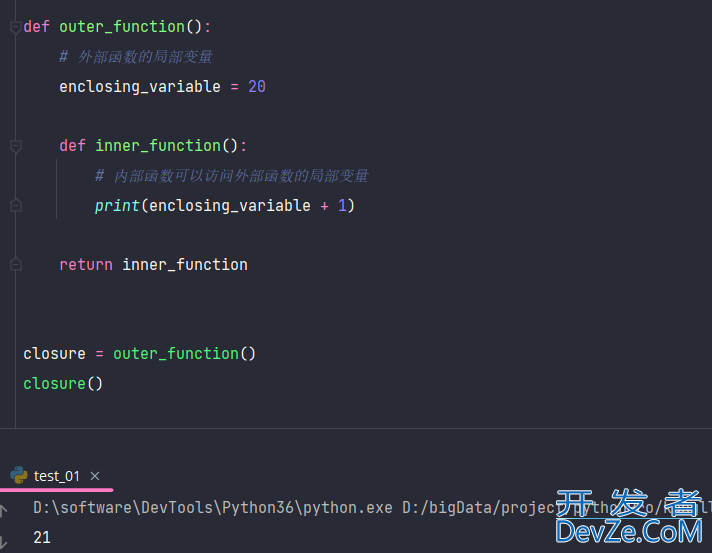Close the test_01 run tab
This screenshot has height=553, width=712.
95,476
